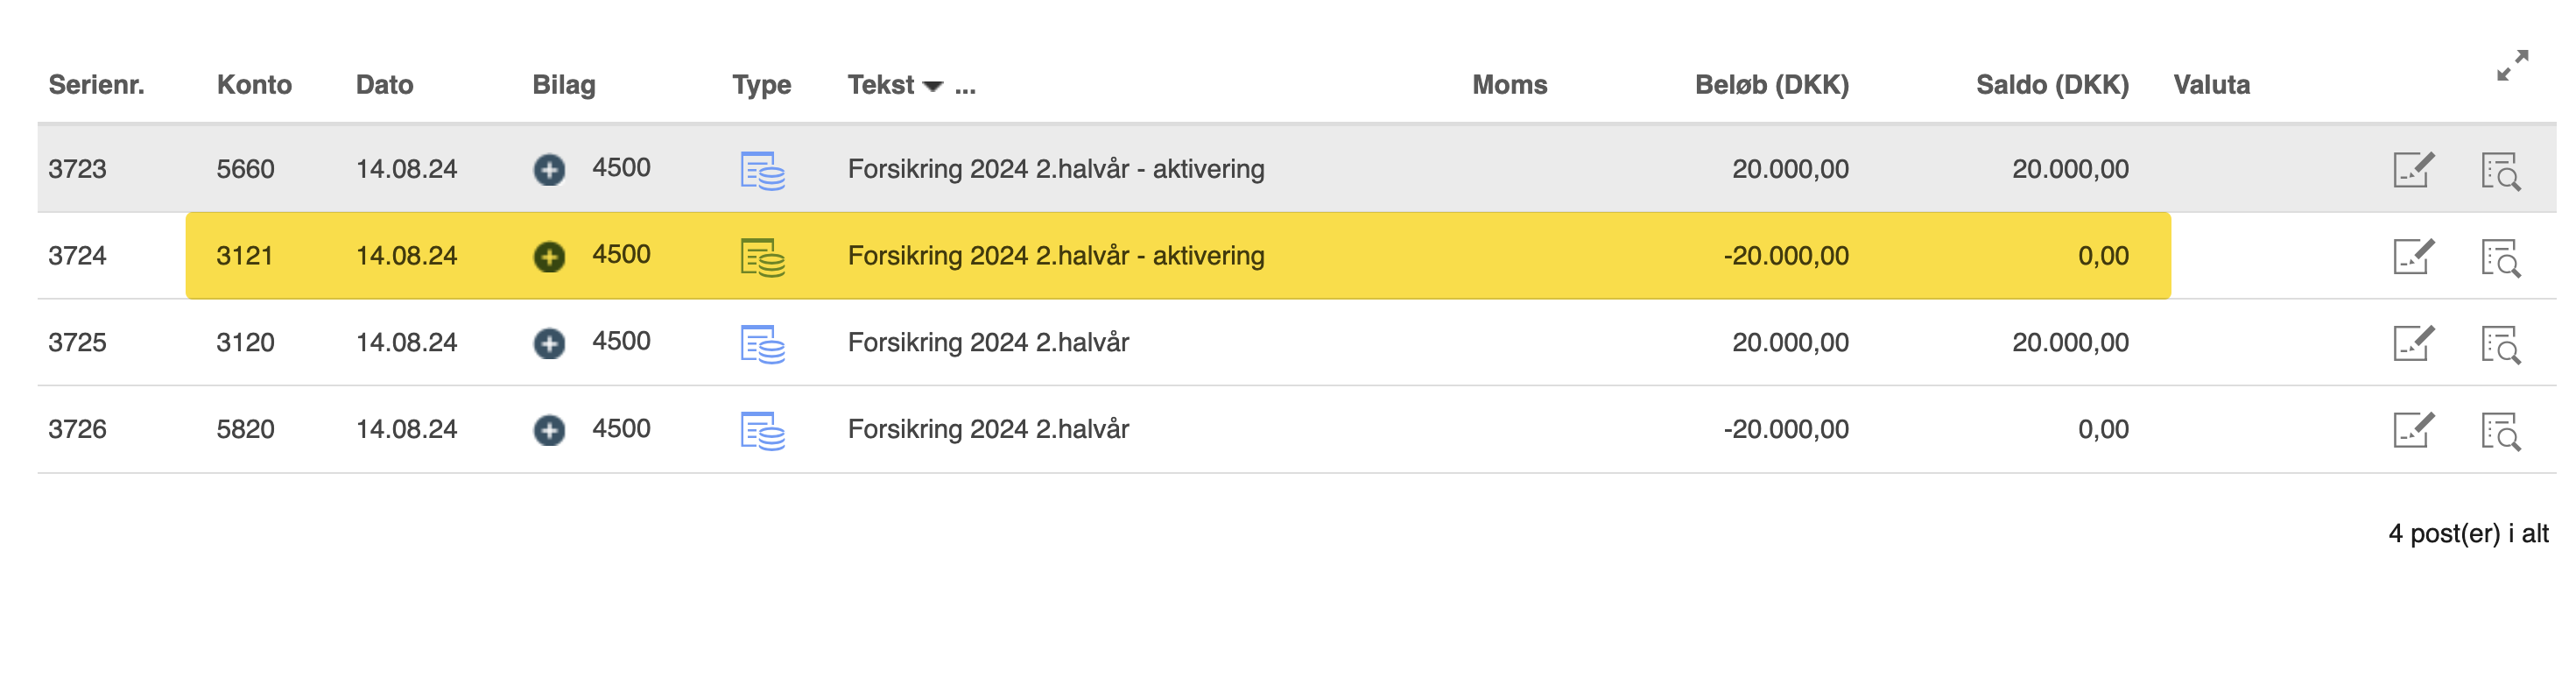The width and height of the screenshot is (2576, 685).
Task: Expand bilag 4500 plus in row 3723
Action: click(x=549, y=170)
